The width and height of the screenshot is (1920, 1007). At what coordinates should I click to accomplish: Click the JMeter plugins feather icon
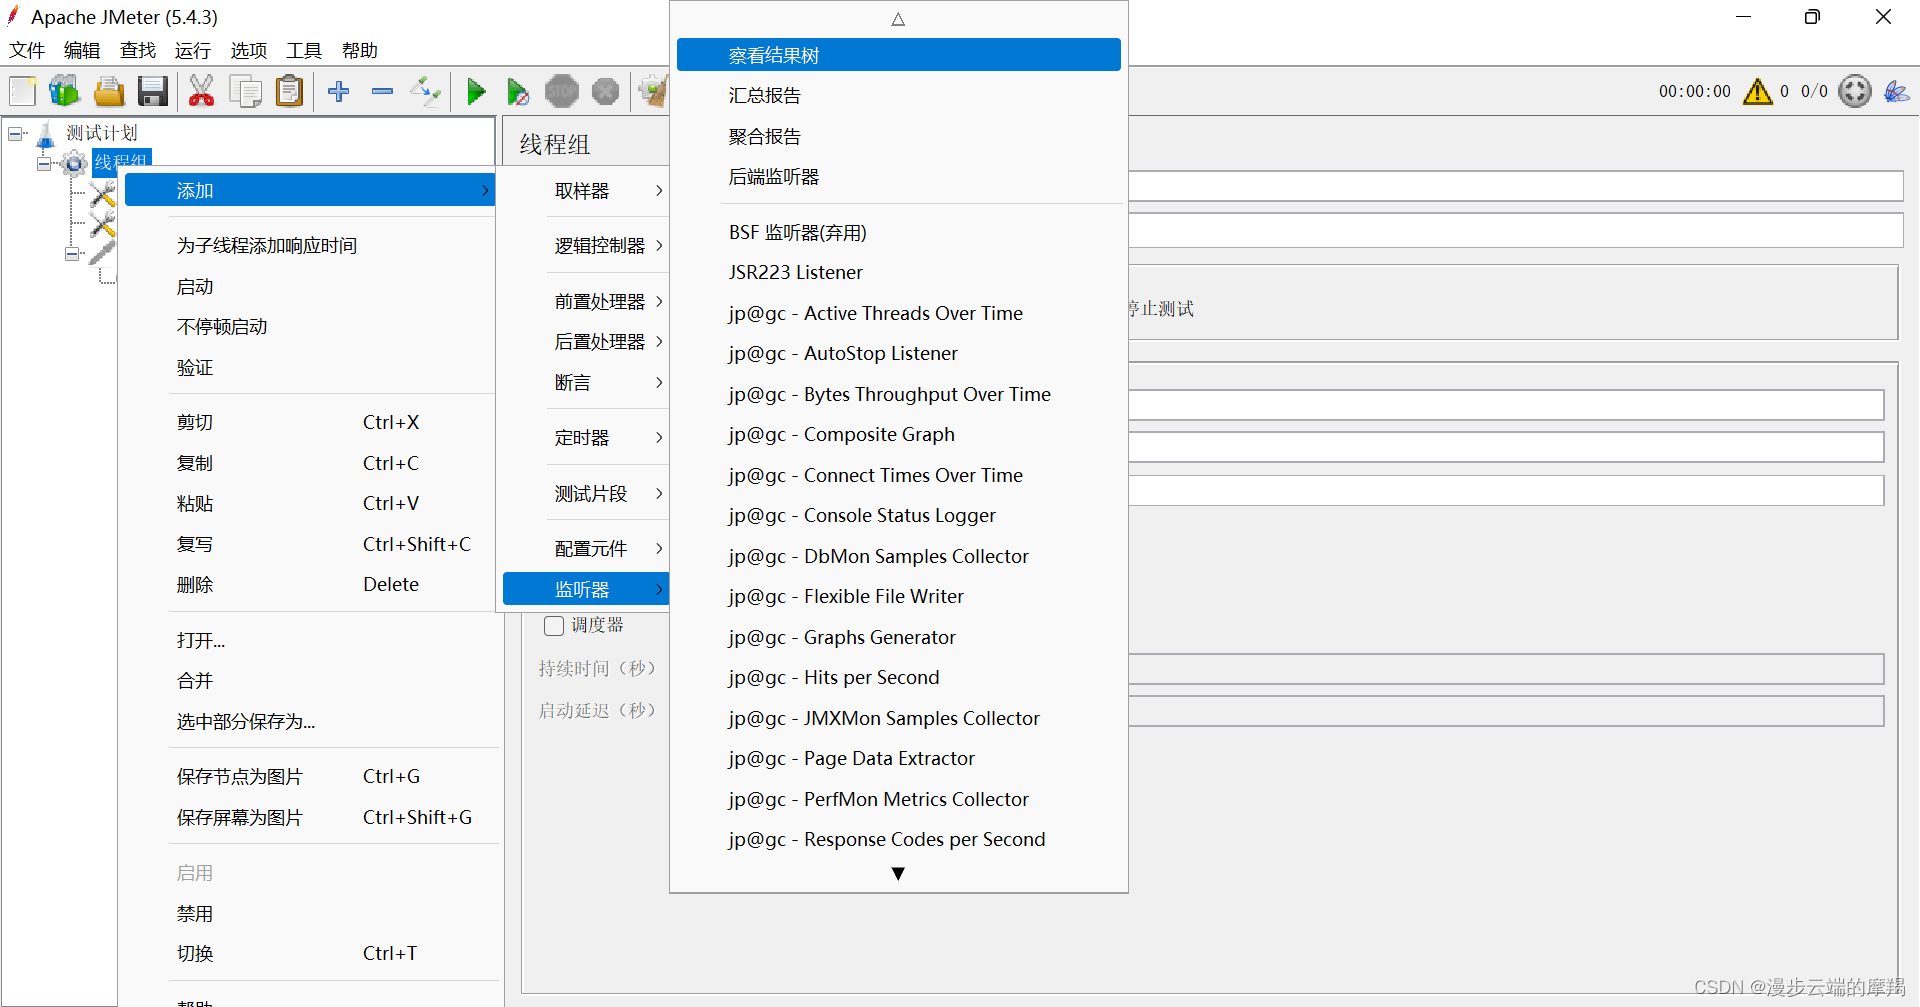coord(1896,91)
